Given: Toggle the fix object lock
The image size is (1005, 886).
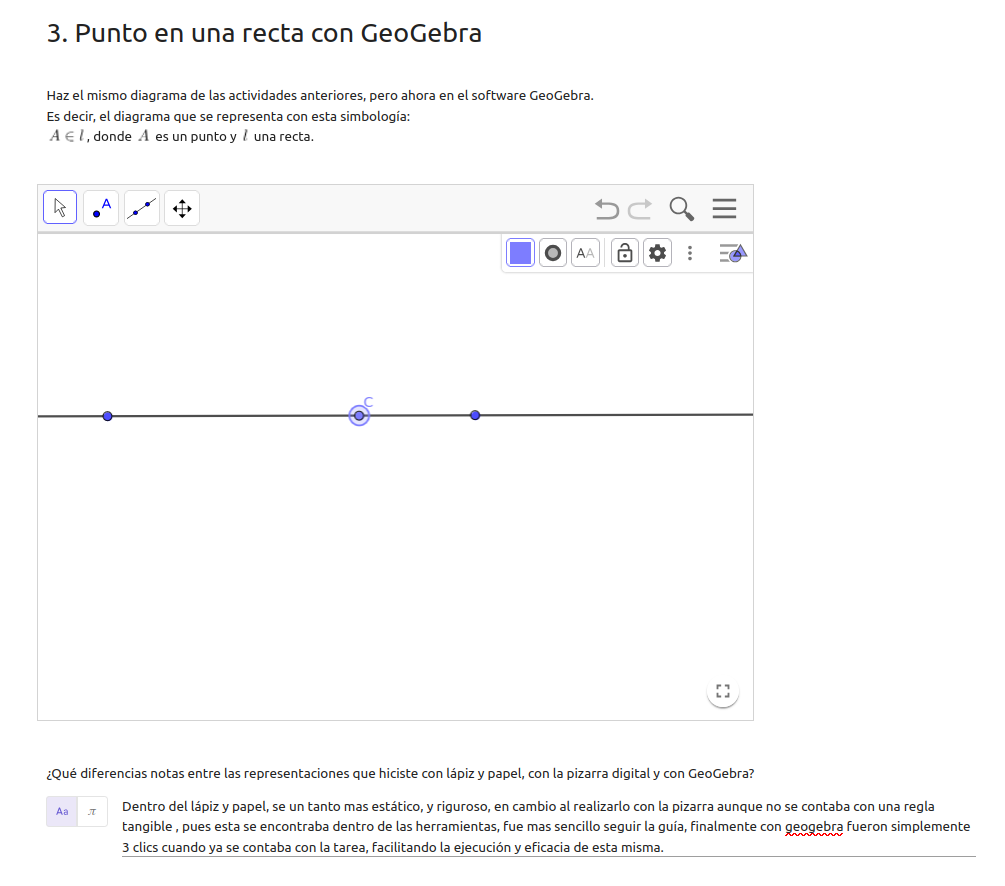Looking at the screenshot, I should 624,253.
